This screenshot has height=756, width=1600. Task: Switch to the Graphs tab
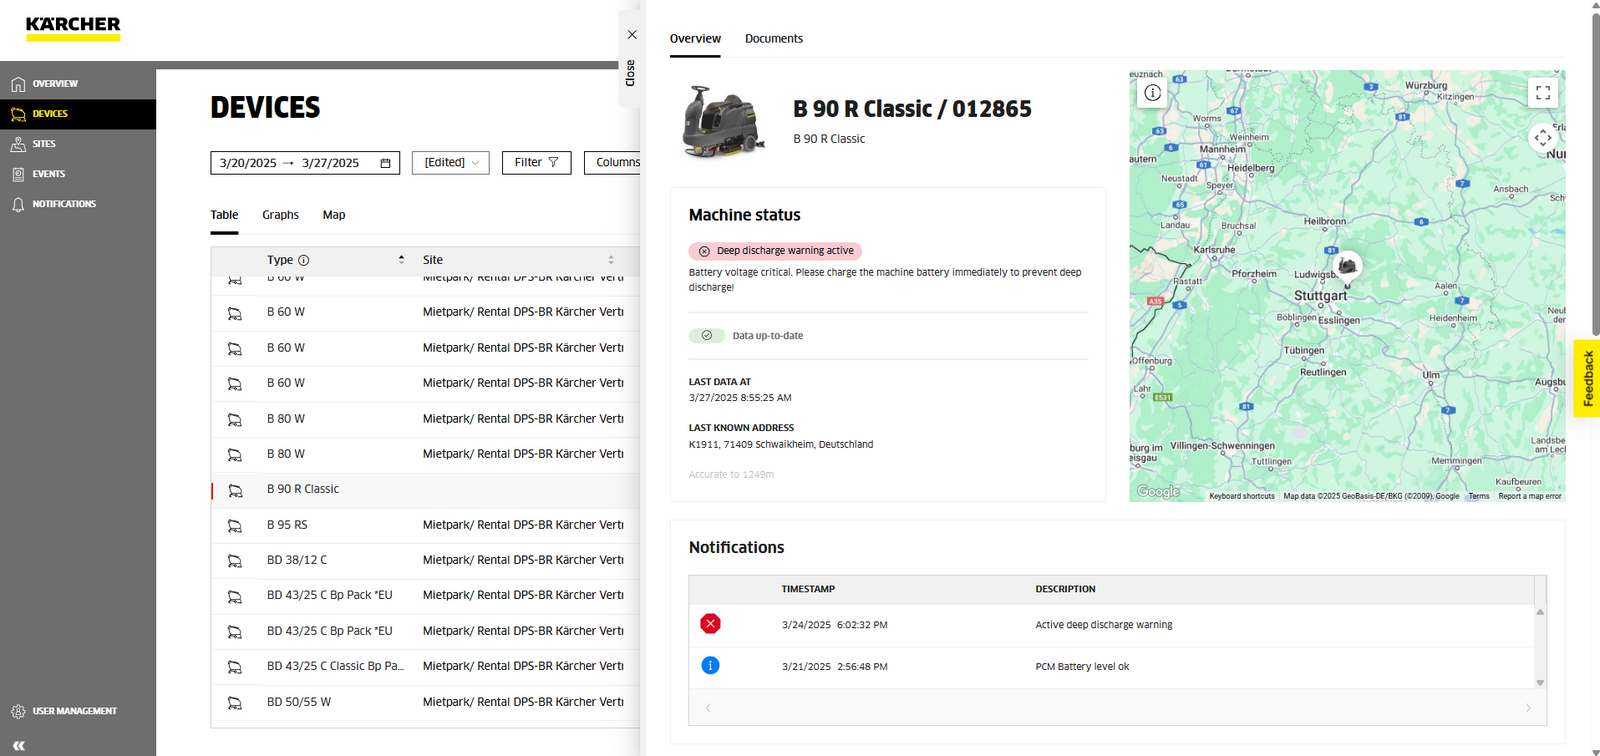(x=280, y=215)
